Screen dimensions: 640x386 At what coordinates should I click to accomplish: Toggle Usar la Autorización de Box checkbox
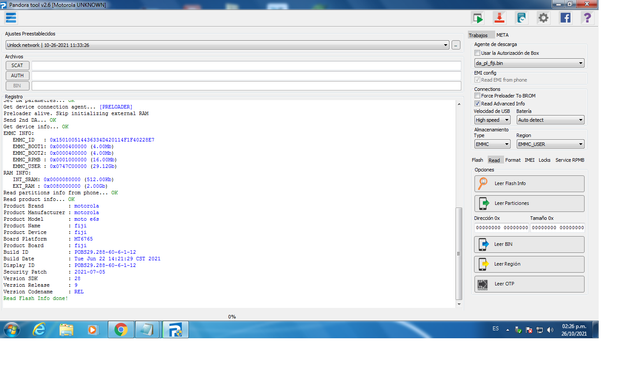coord(477,53)
